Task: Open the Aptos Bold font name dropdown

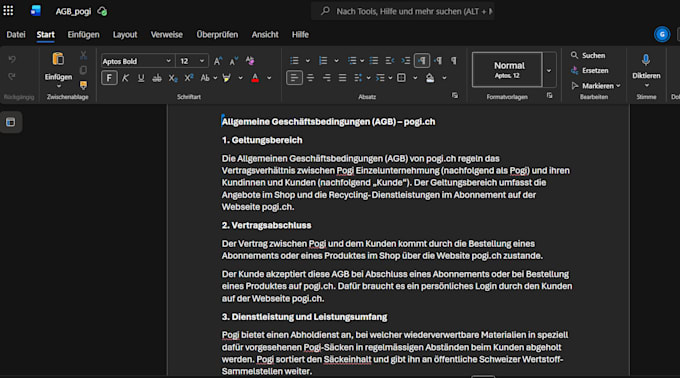Action: 168,61
